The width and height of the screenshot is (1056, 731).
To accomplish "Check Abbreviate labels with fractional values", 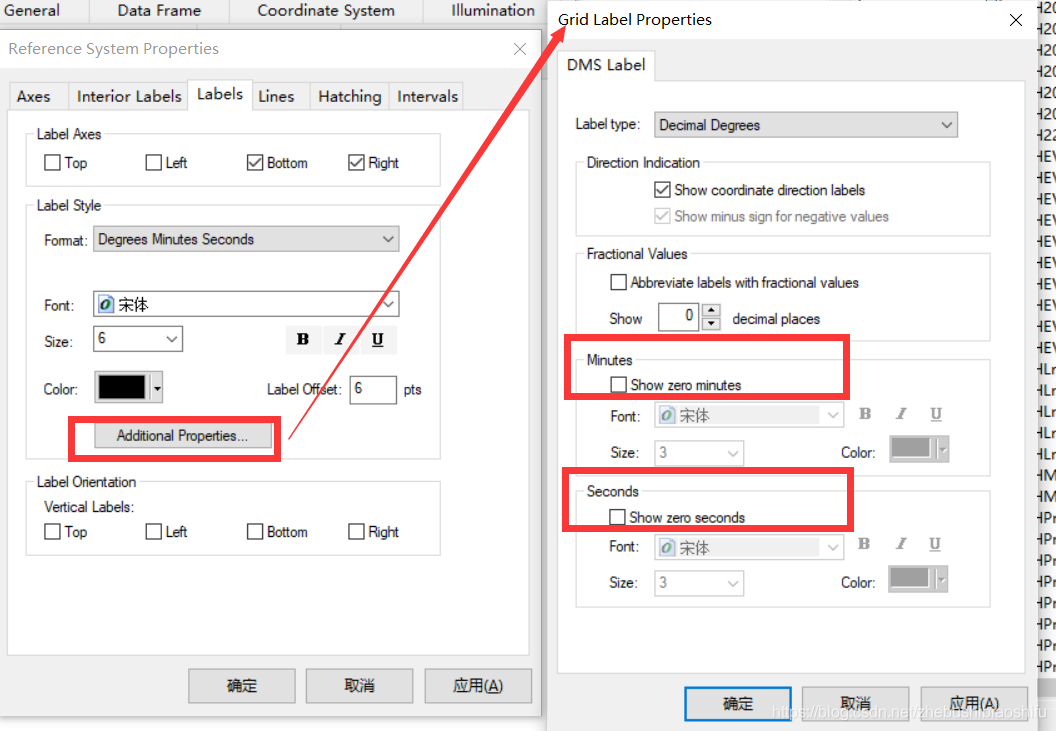I will (618, 282).
